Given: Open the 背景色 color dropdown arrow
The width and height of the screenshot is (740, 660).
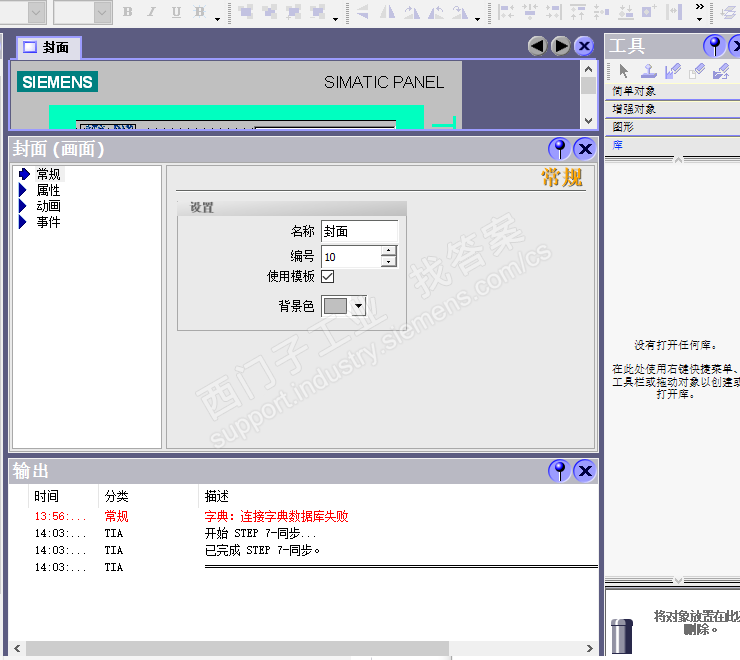Looking at the screenshot, I should click(359, 306).
